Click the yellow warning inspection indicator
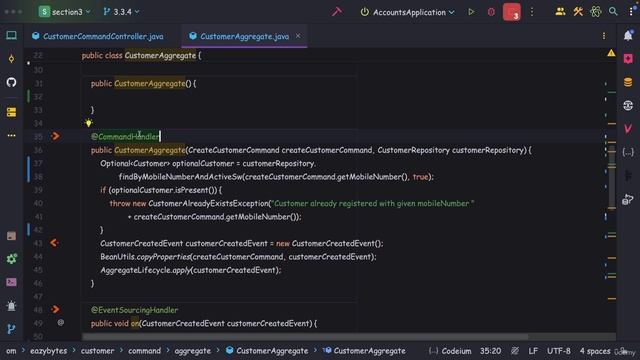The image size is (640, 360). point(611,53)
